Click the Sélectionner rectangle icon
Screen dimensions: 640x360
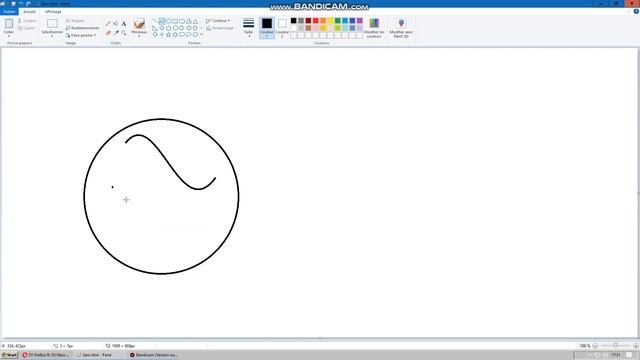[x=52, y=24]
